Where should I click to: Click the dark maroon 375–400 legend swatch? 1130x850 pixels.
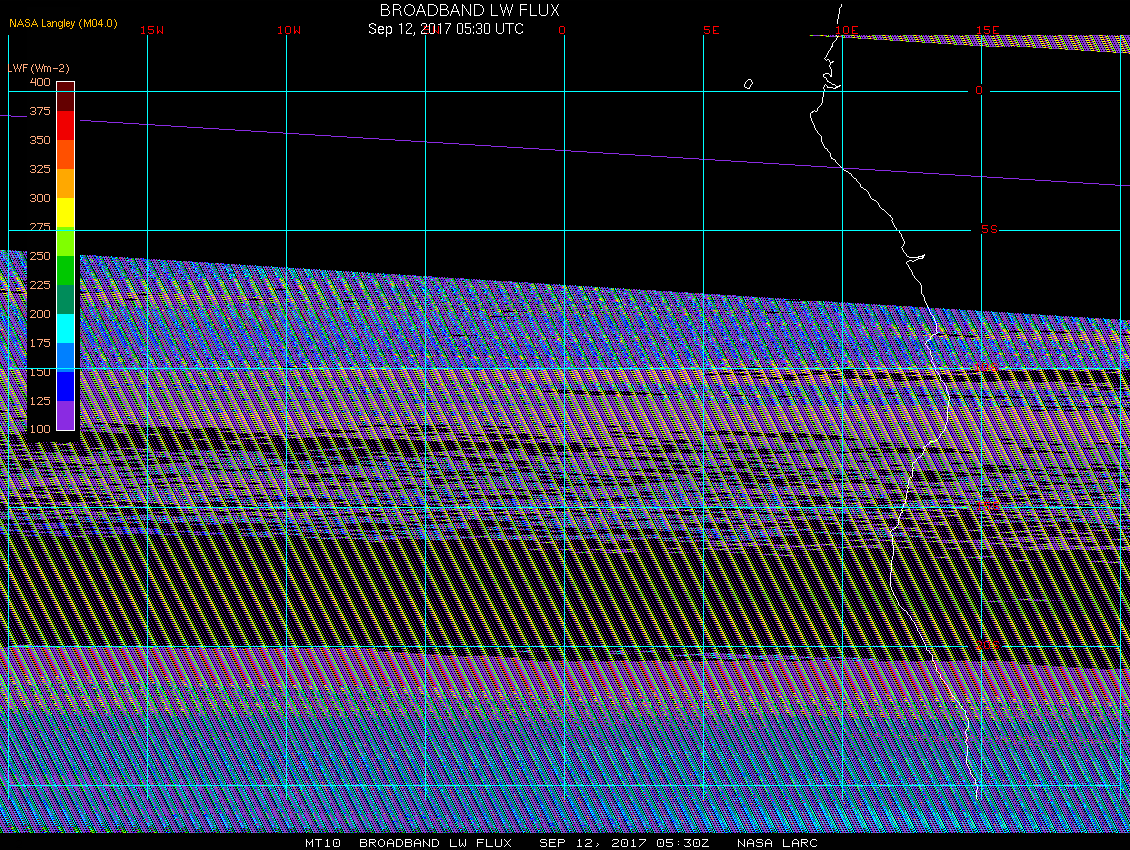(x=66, y=97)
